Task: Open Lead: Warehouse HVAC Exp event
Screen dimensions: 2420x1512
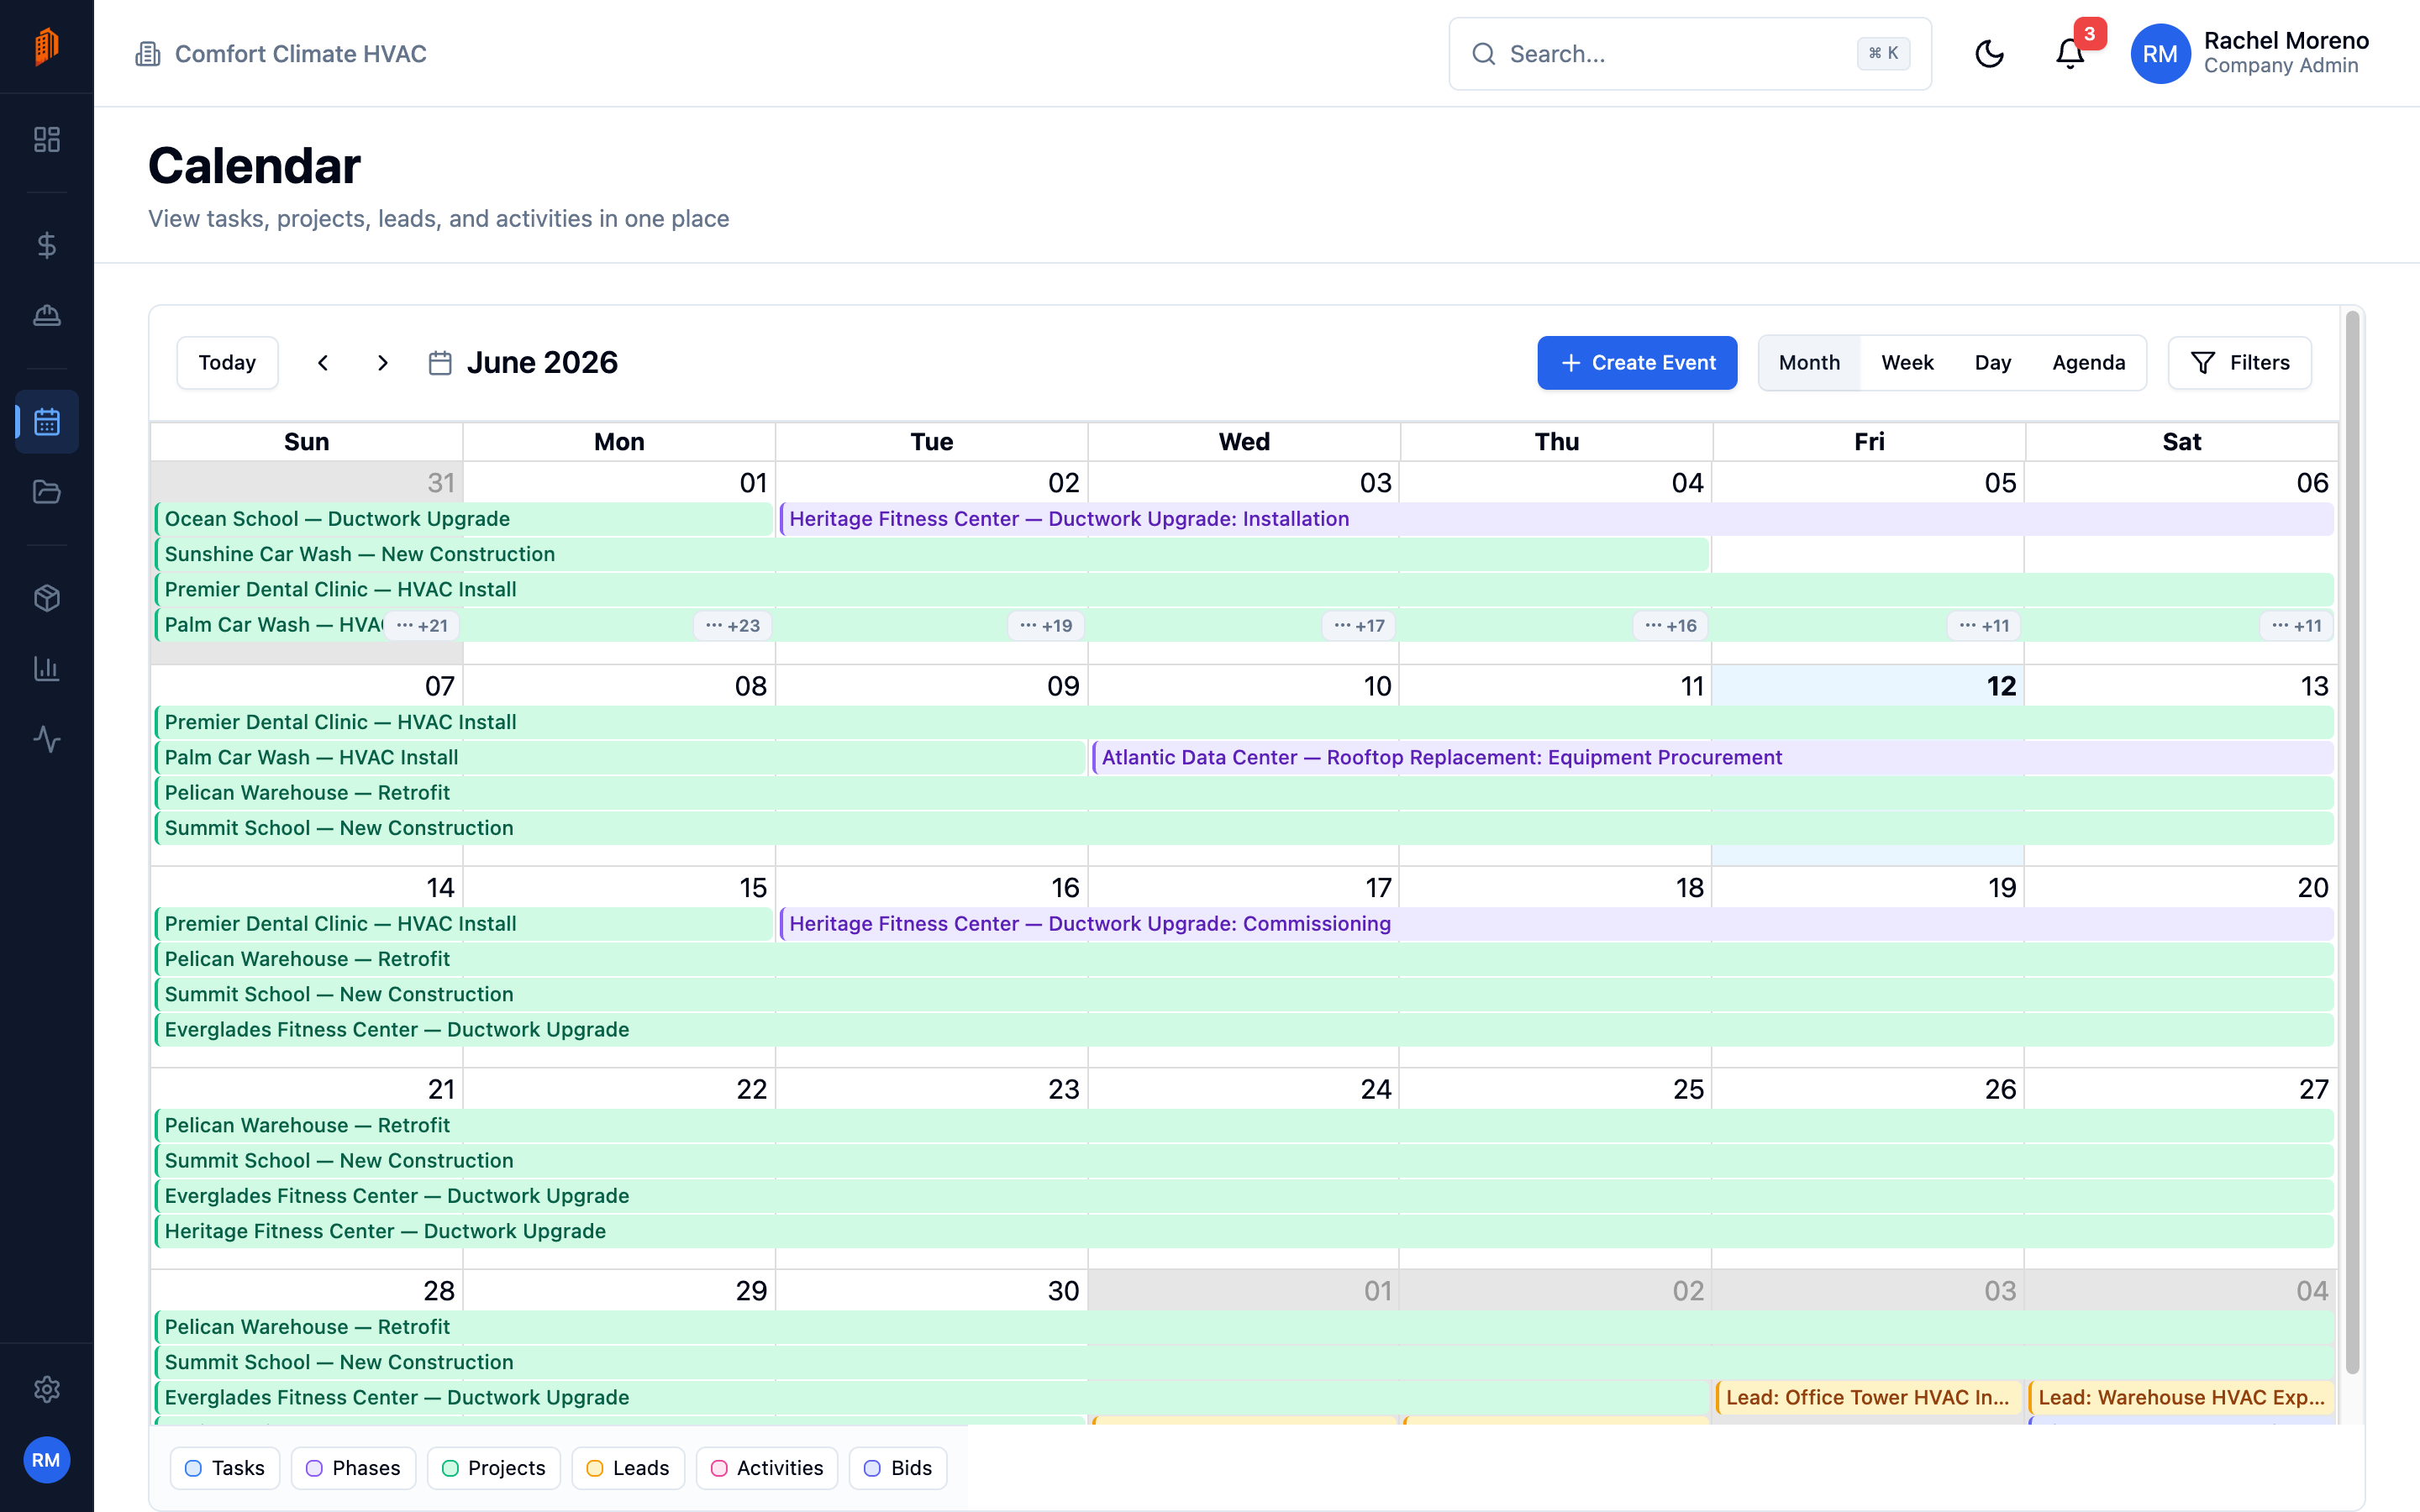Action: pos(2181,1397)
